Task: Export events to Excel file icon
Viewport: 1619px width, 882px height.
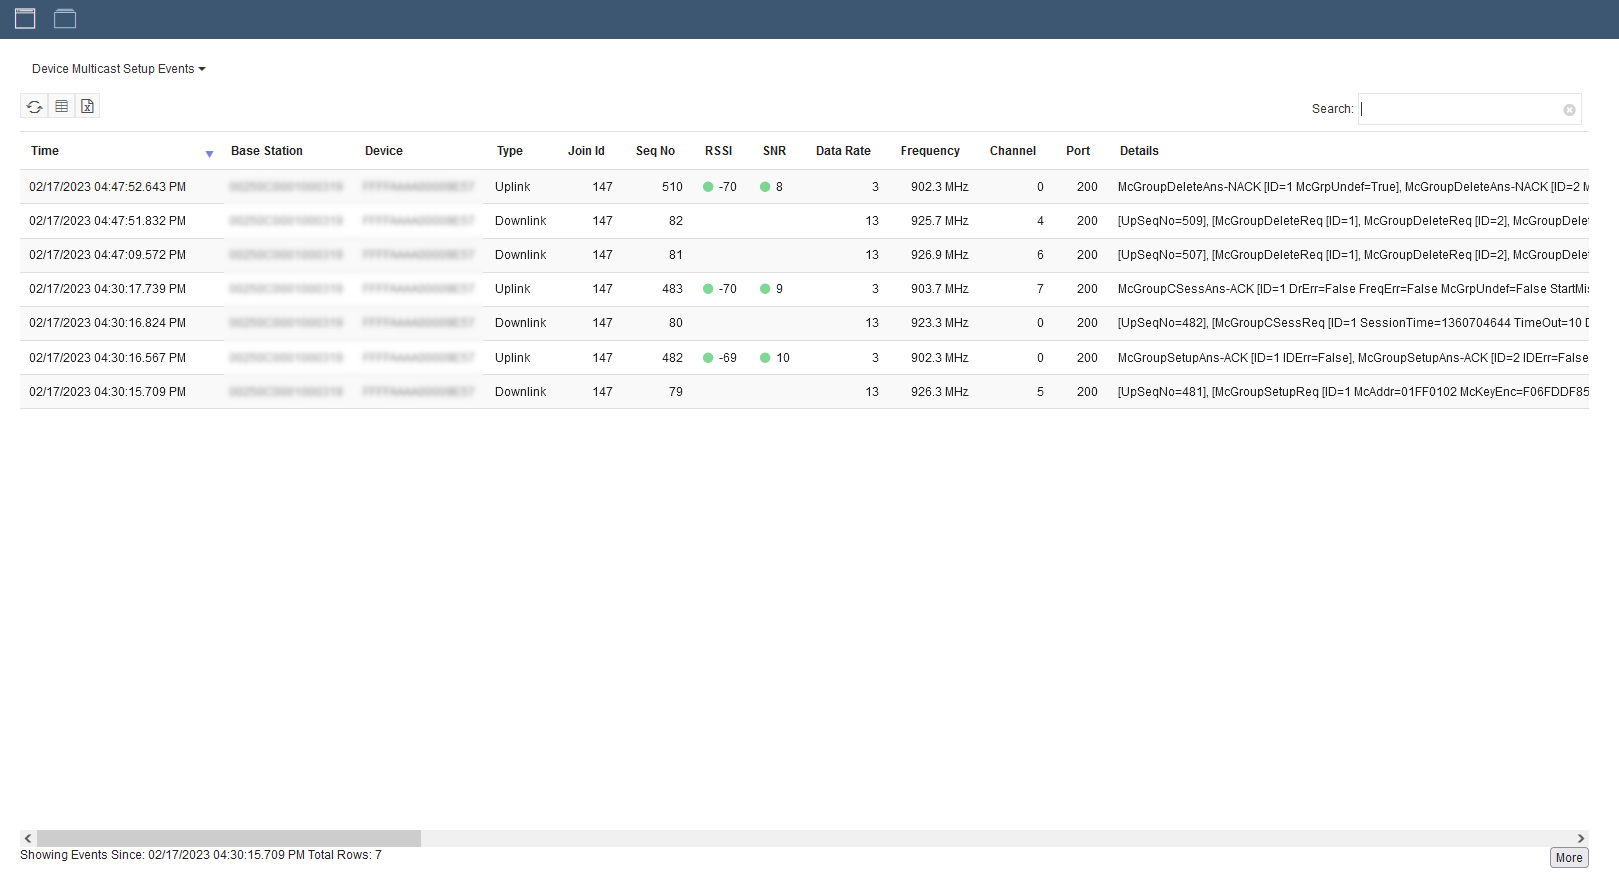Action: click(88, 107)
